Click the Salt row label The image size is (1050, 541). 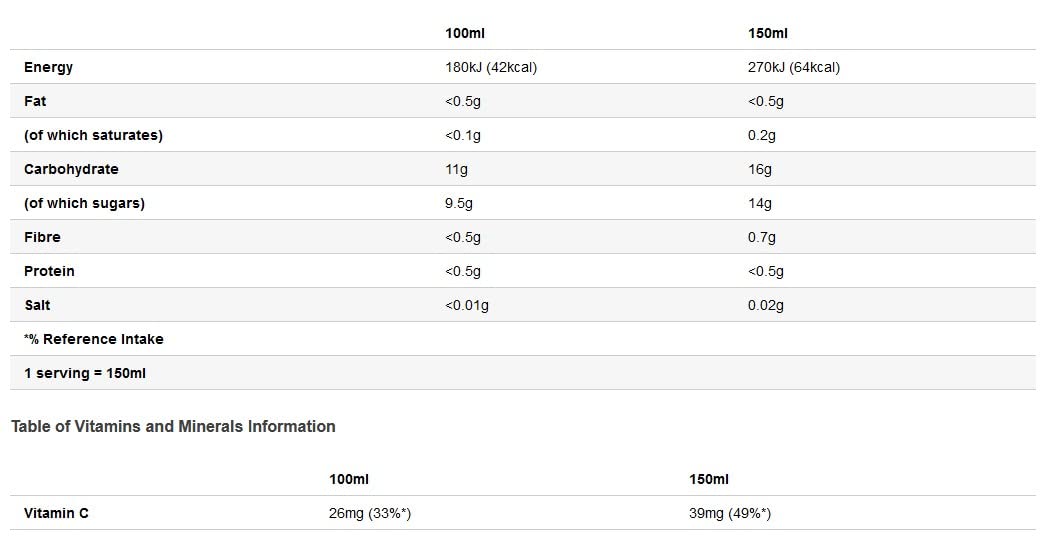(x=37, y=305)
